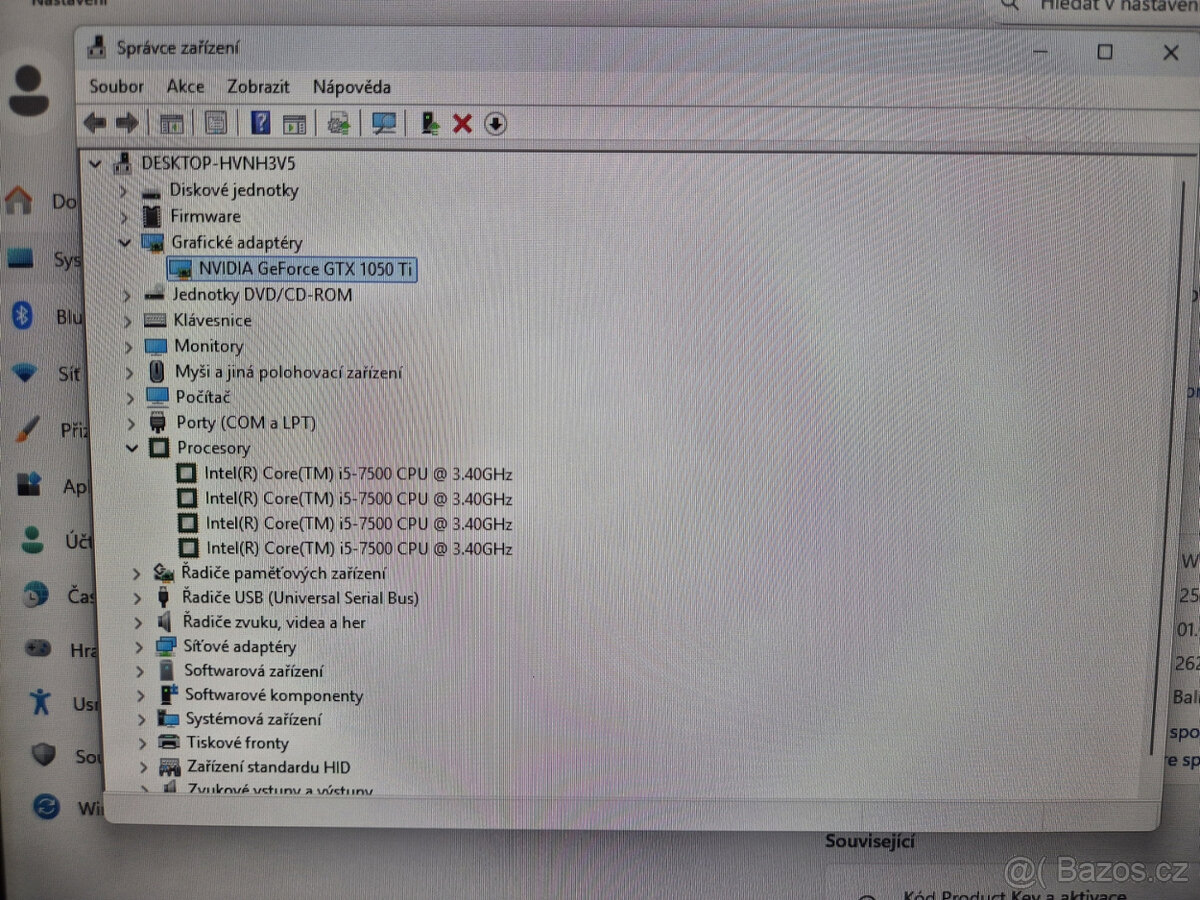
Task: Click the Scan for hardware changes icon
Action: tap(383, 122)
